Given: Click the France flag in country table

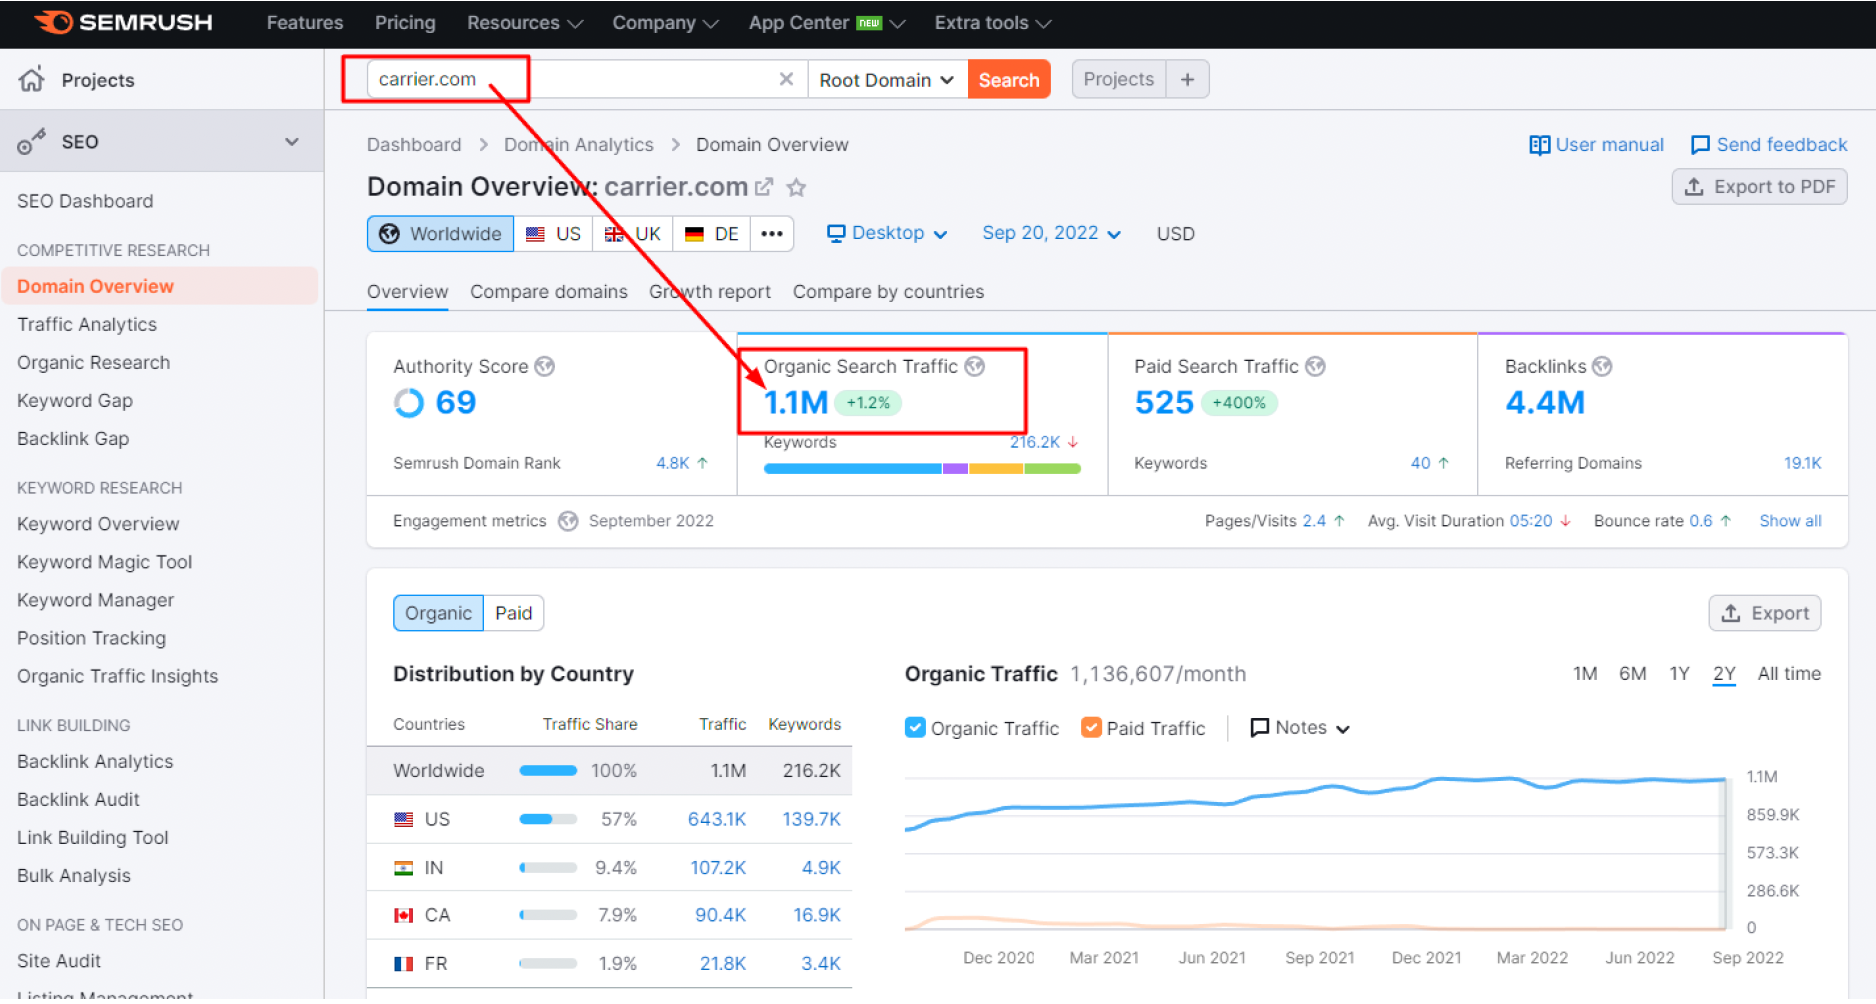Looking at the screenshot, I should (404, 964).
